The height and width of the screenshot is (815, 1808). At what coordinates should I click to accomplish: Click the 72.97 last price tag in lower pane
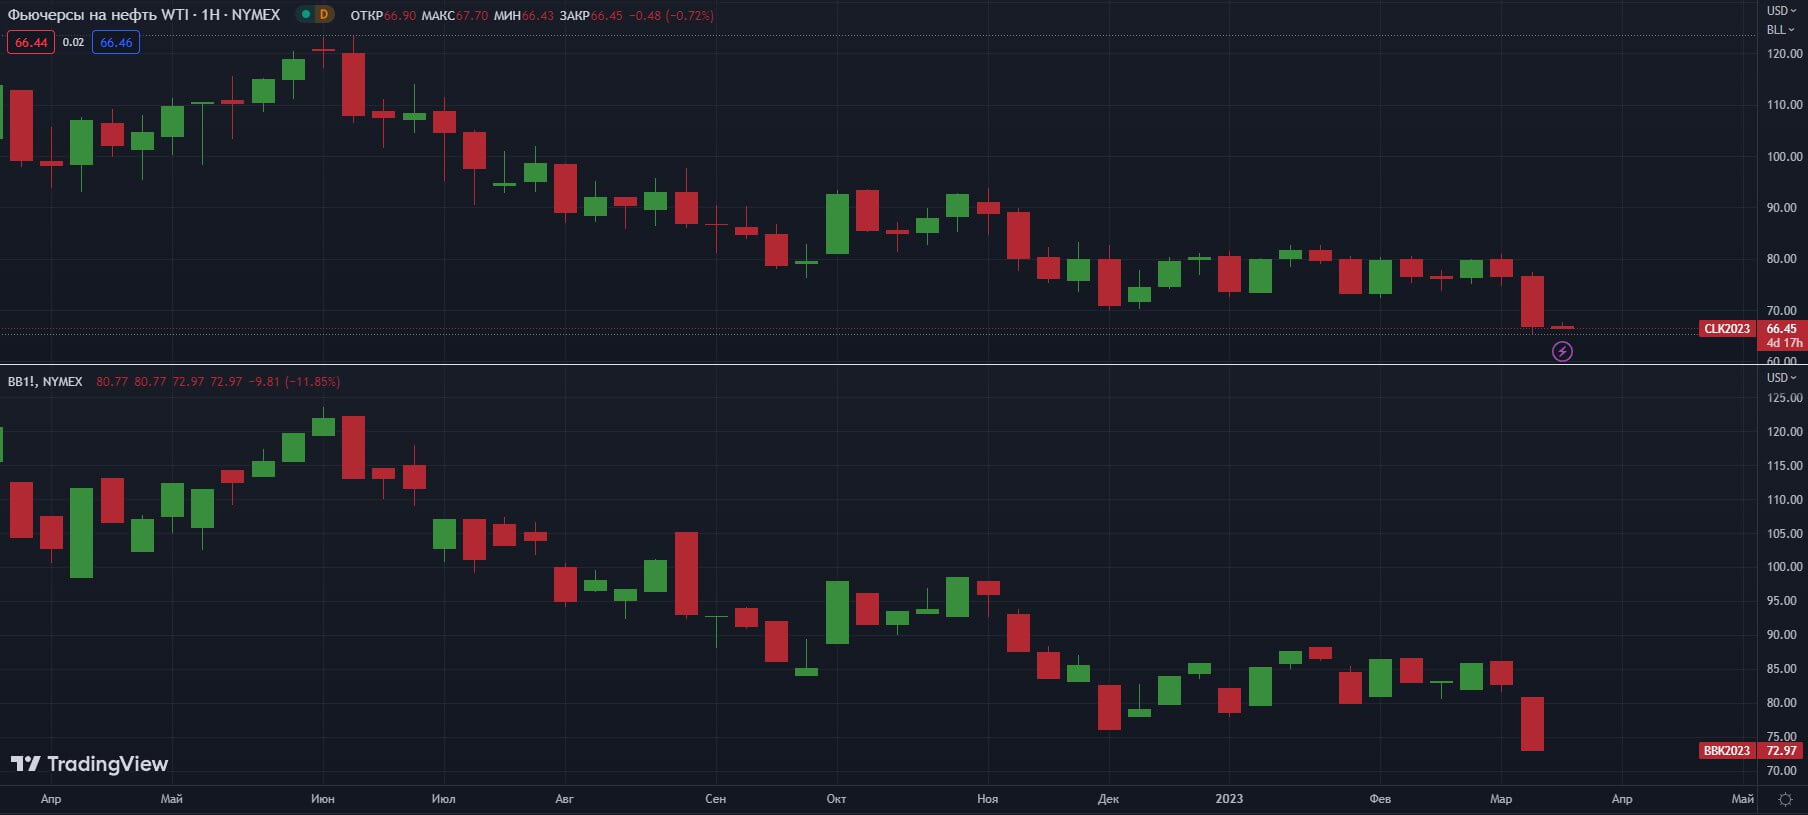point(1781,751)
